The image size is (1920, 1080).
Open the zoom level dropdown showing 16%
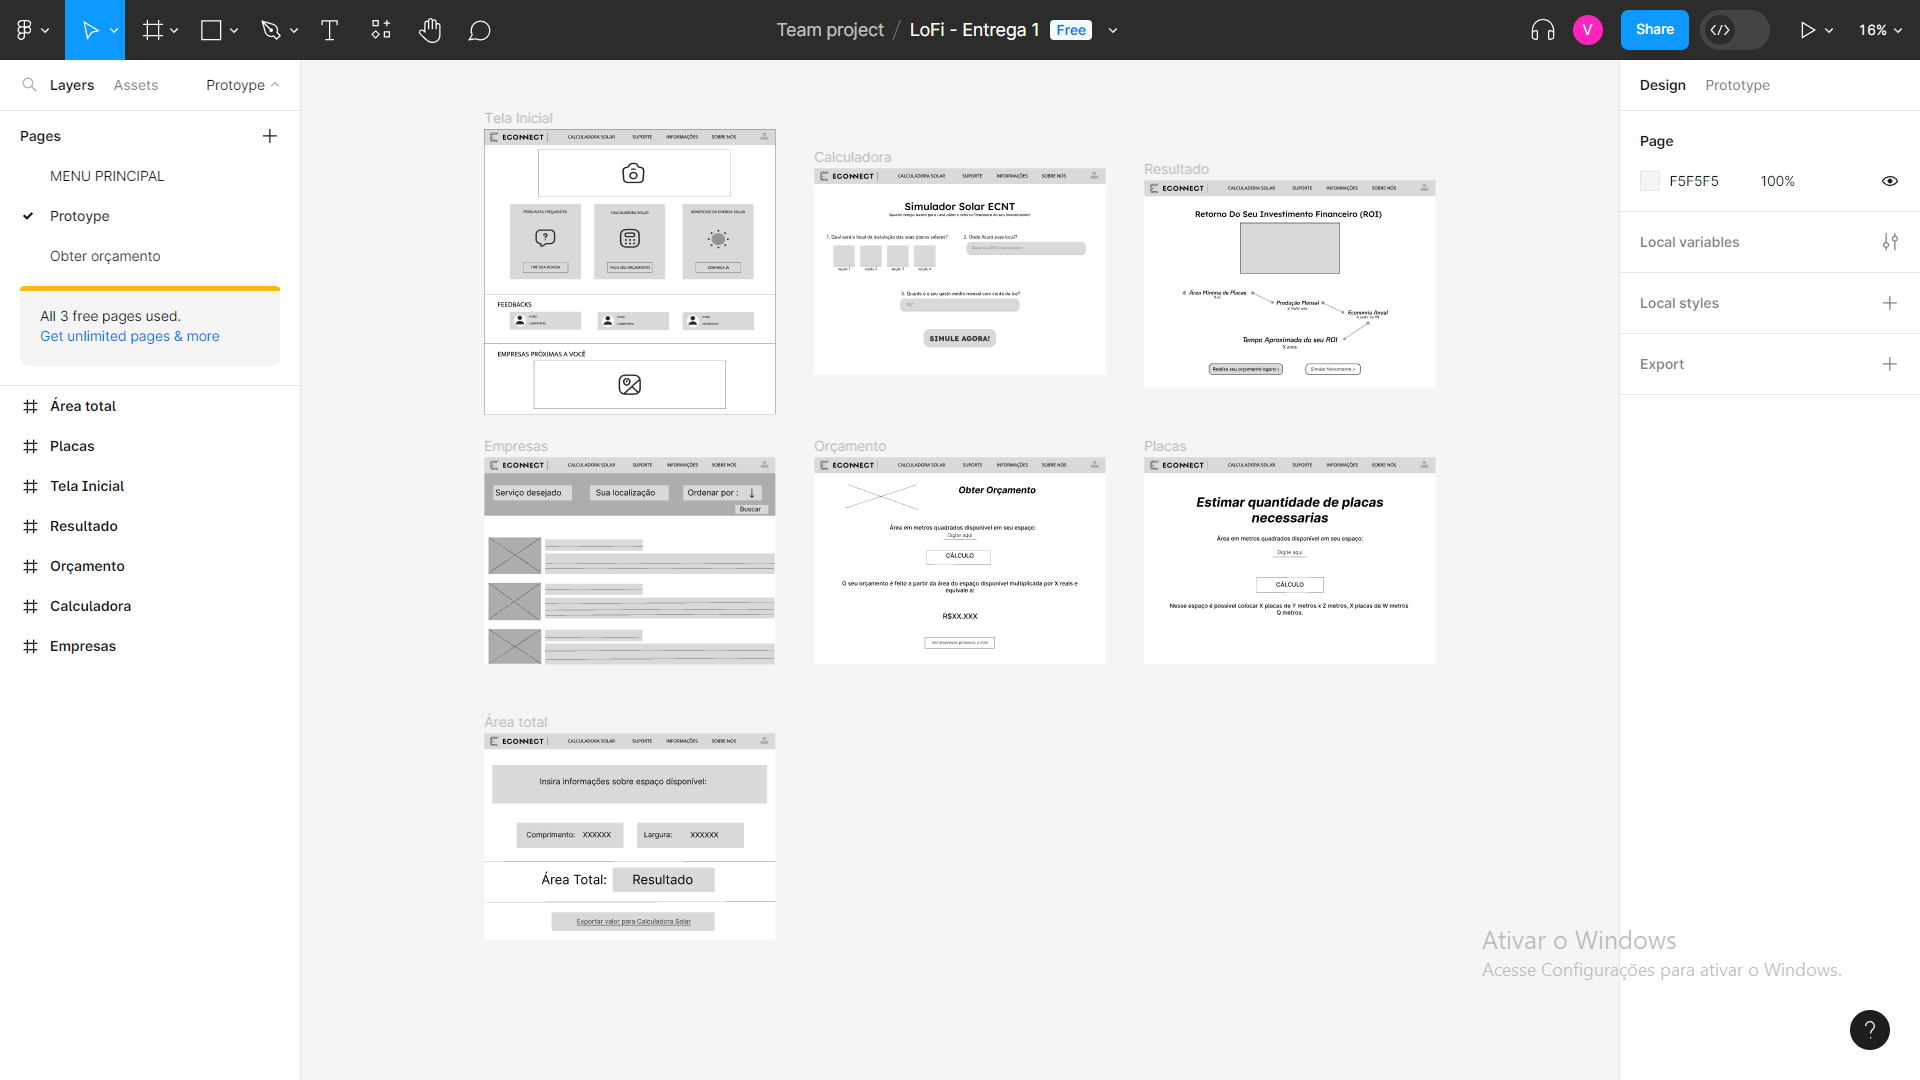(1879, 30)
